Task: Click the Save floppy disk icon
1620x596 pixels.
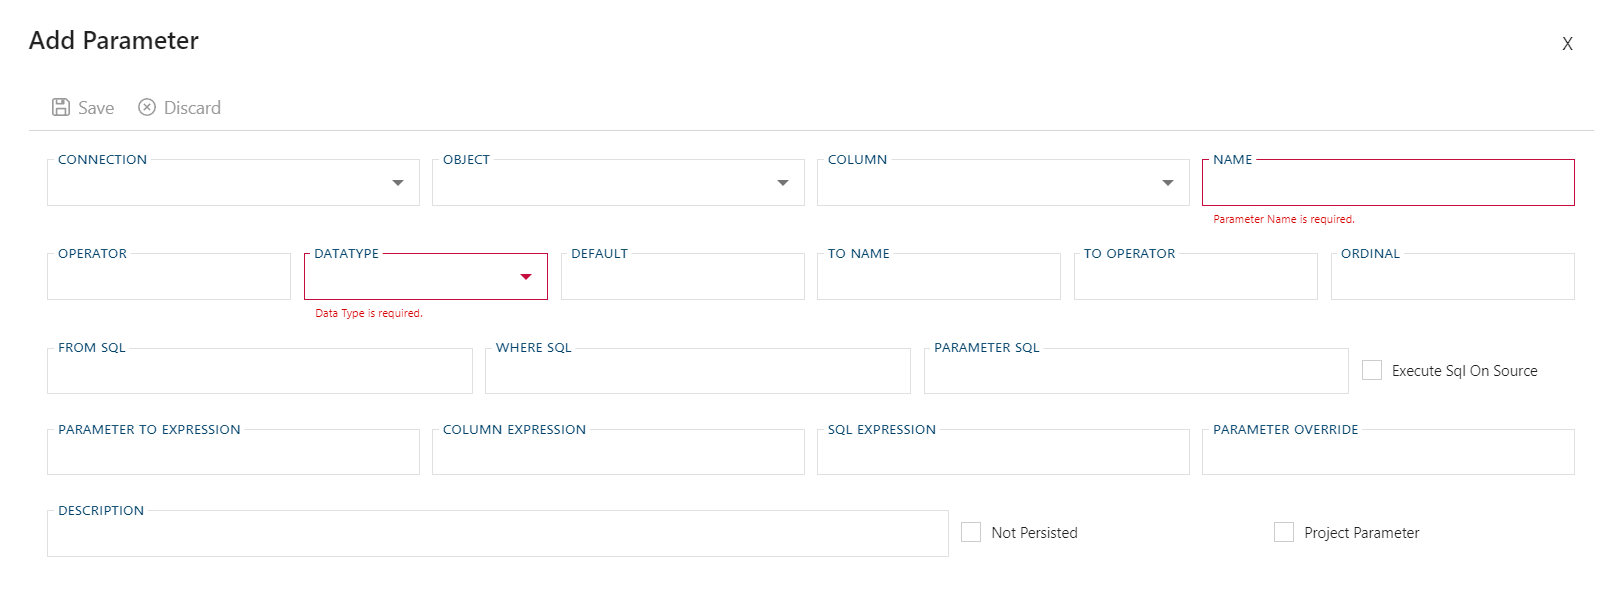Action: point(61,107)
